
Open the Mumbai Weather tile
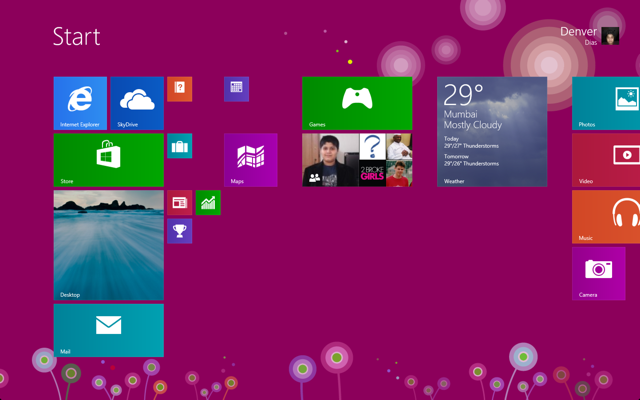(x=492, y=131)
